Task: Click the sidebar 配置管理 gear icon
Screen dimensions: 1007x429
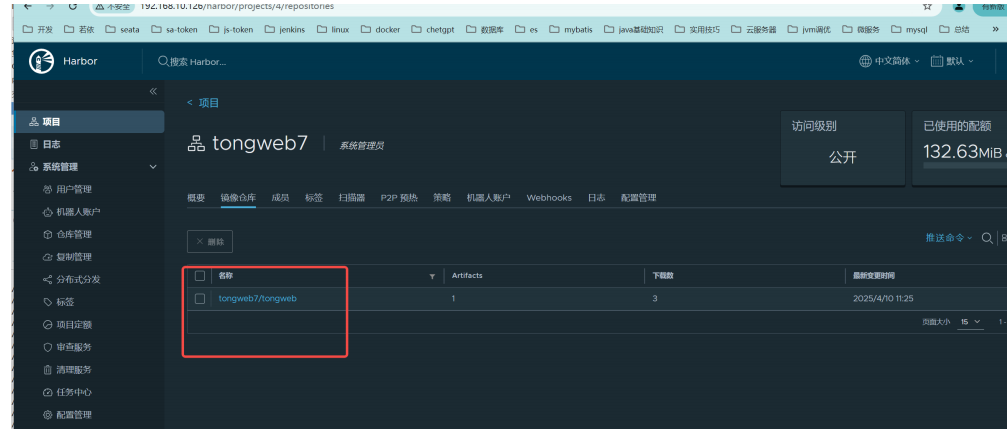Action: click(47, 415)
